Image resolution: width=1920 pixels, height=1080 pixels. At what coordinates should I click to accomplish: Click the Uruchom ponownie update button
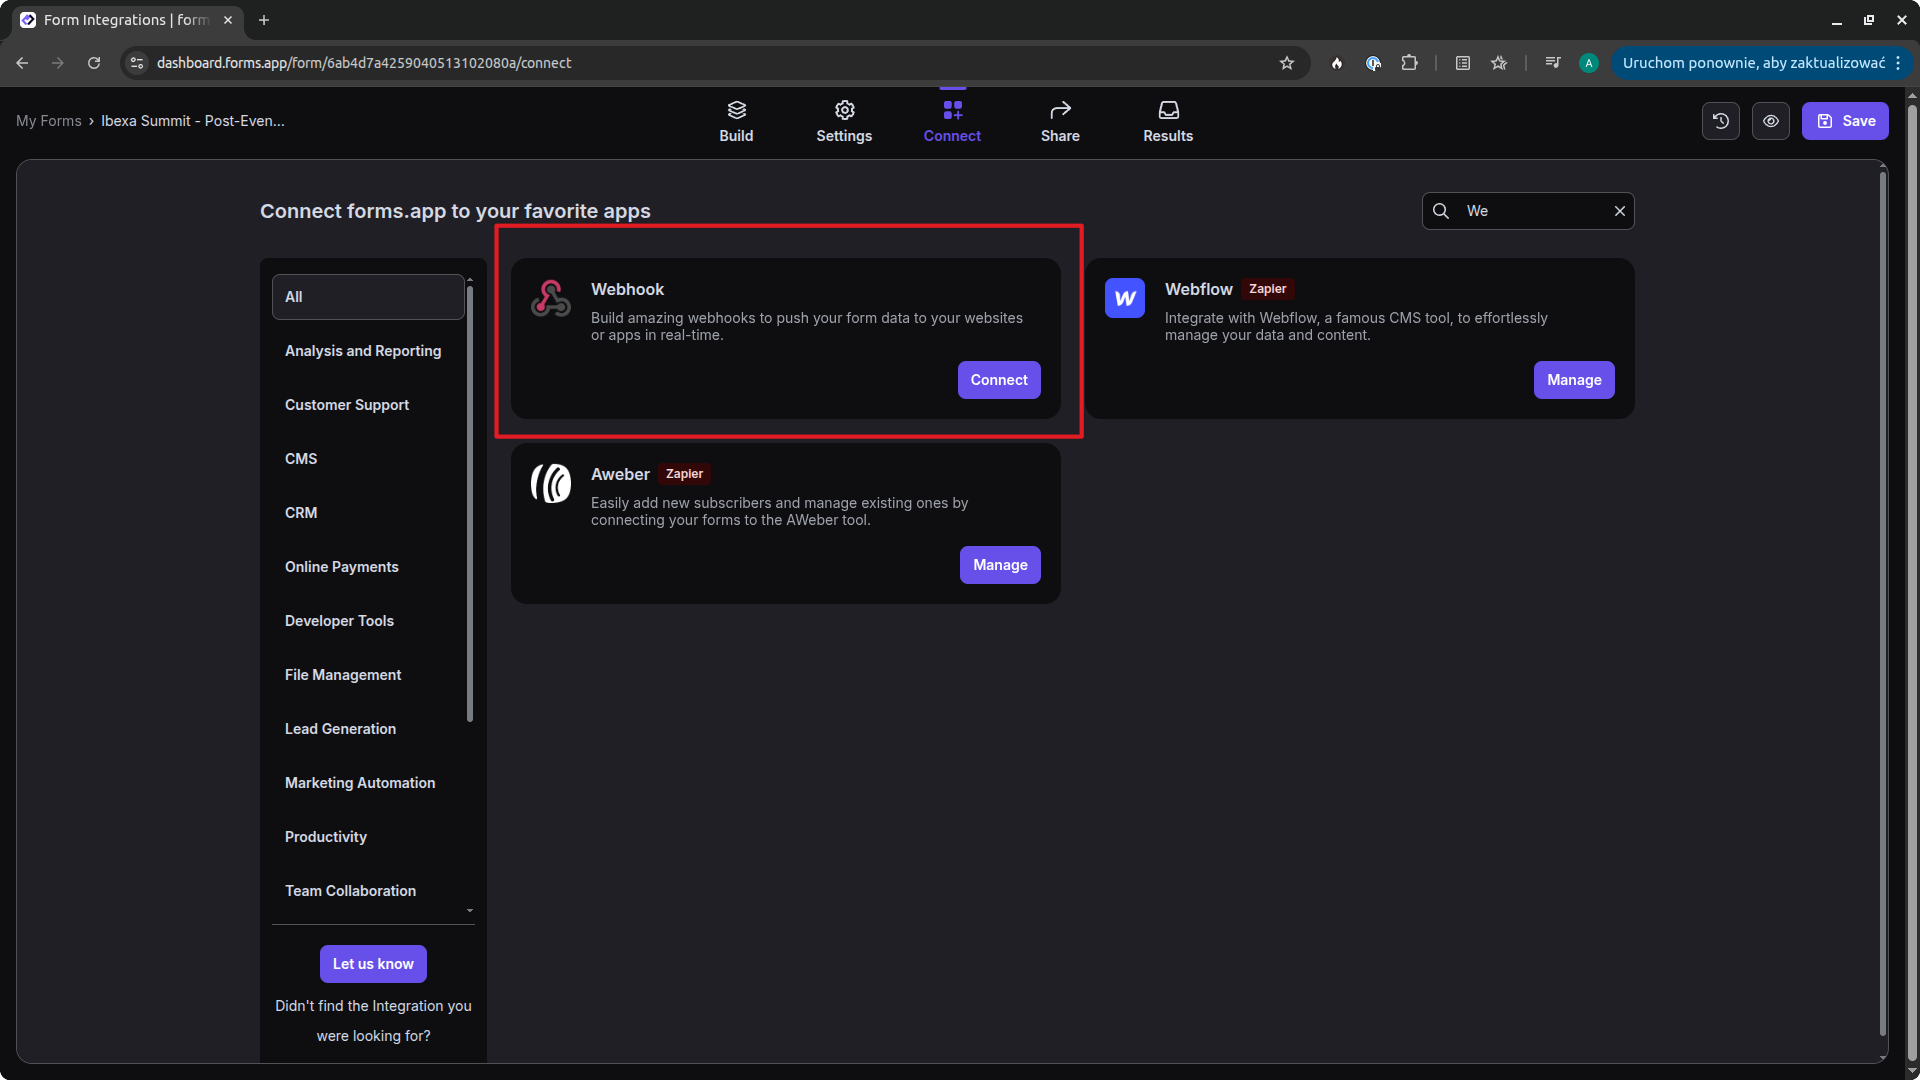coord(1753,63)
